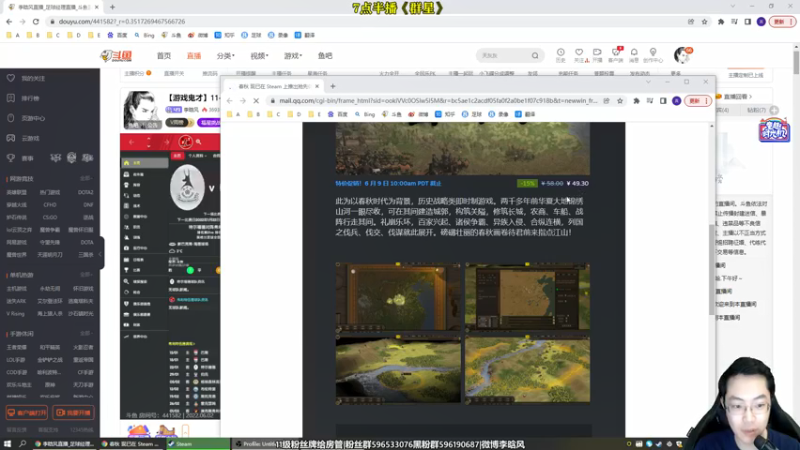Image resolution: width=800 pixels, height=450 pixels.
Task: Collapse the left sidebar with the arrow handle
Action: [100, 254]
